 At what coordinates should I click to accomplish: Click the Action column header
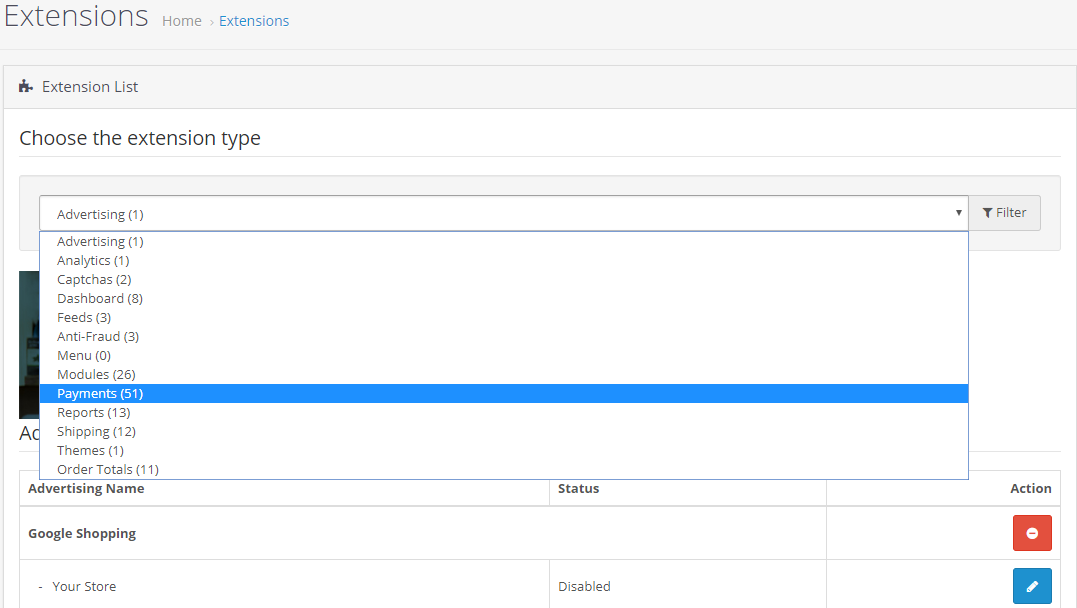click(x=1030, y=488)
